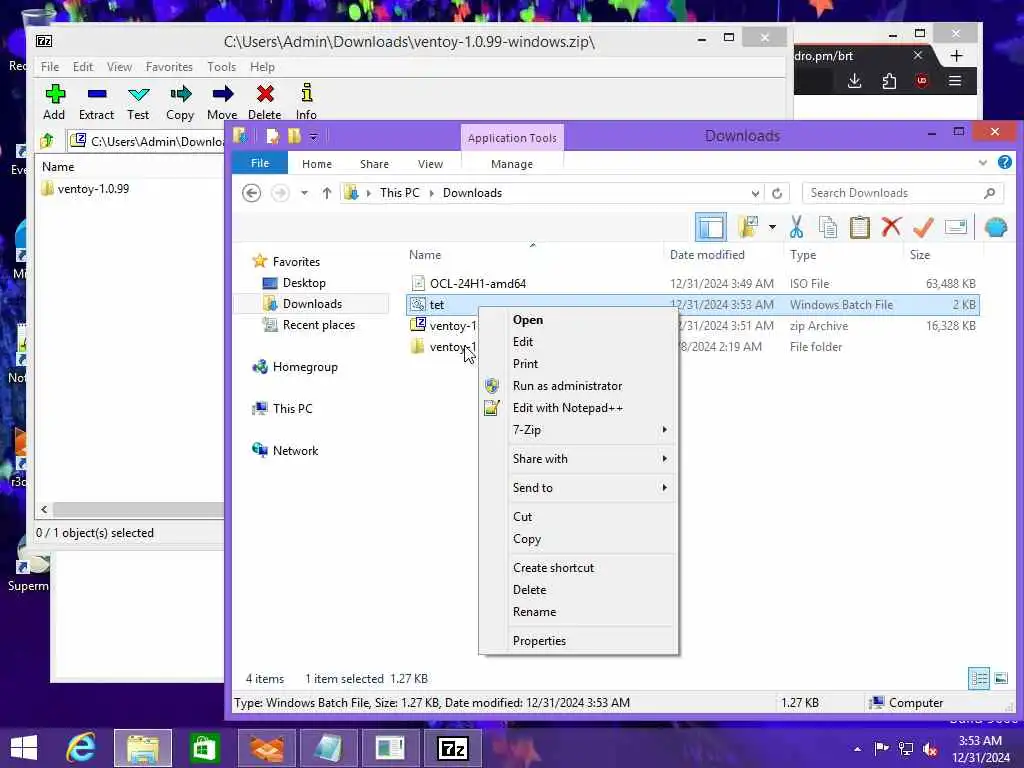Image resolution: width=1024 pixels, height=768 pixels.
Task: Choose Properties in context menu
Action: (x=594, y=641)
